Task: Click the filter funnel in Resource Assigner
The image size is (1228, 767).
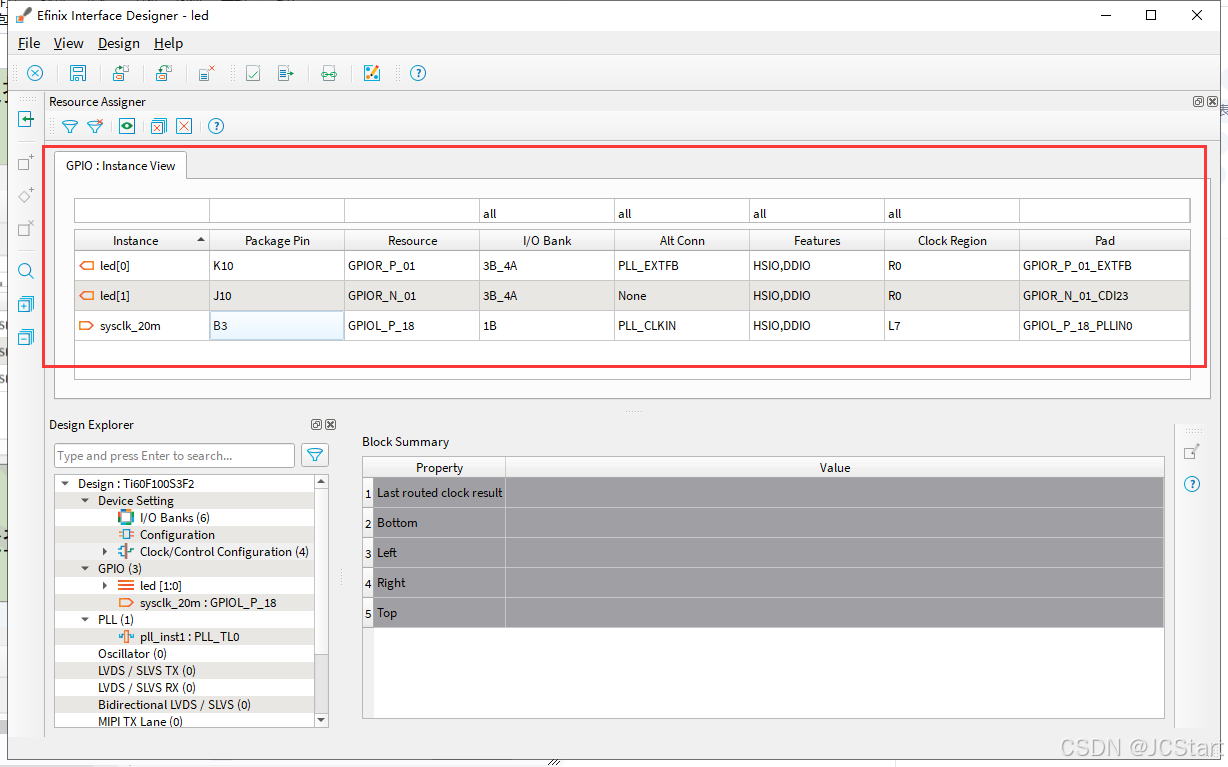Action: coord(69,126)
